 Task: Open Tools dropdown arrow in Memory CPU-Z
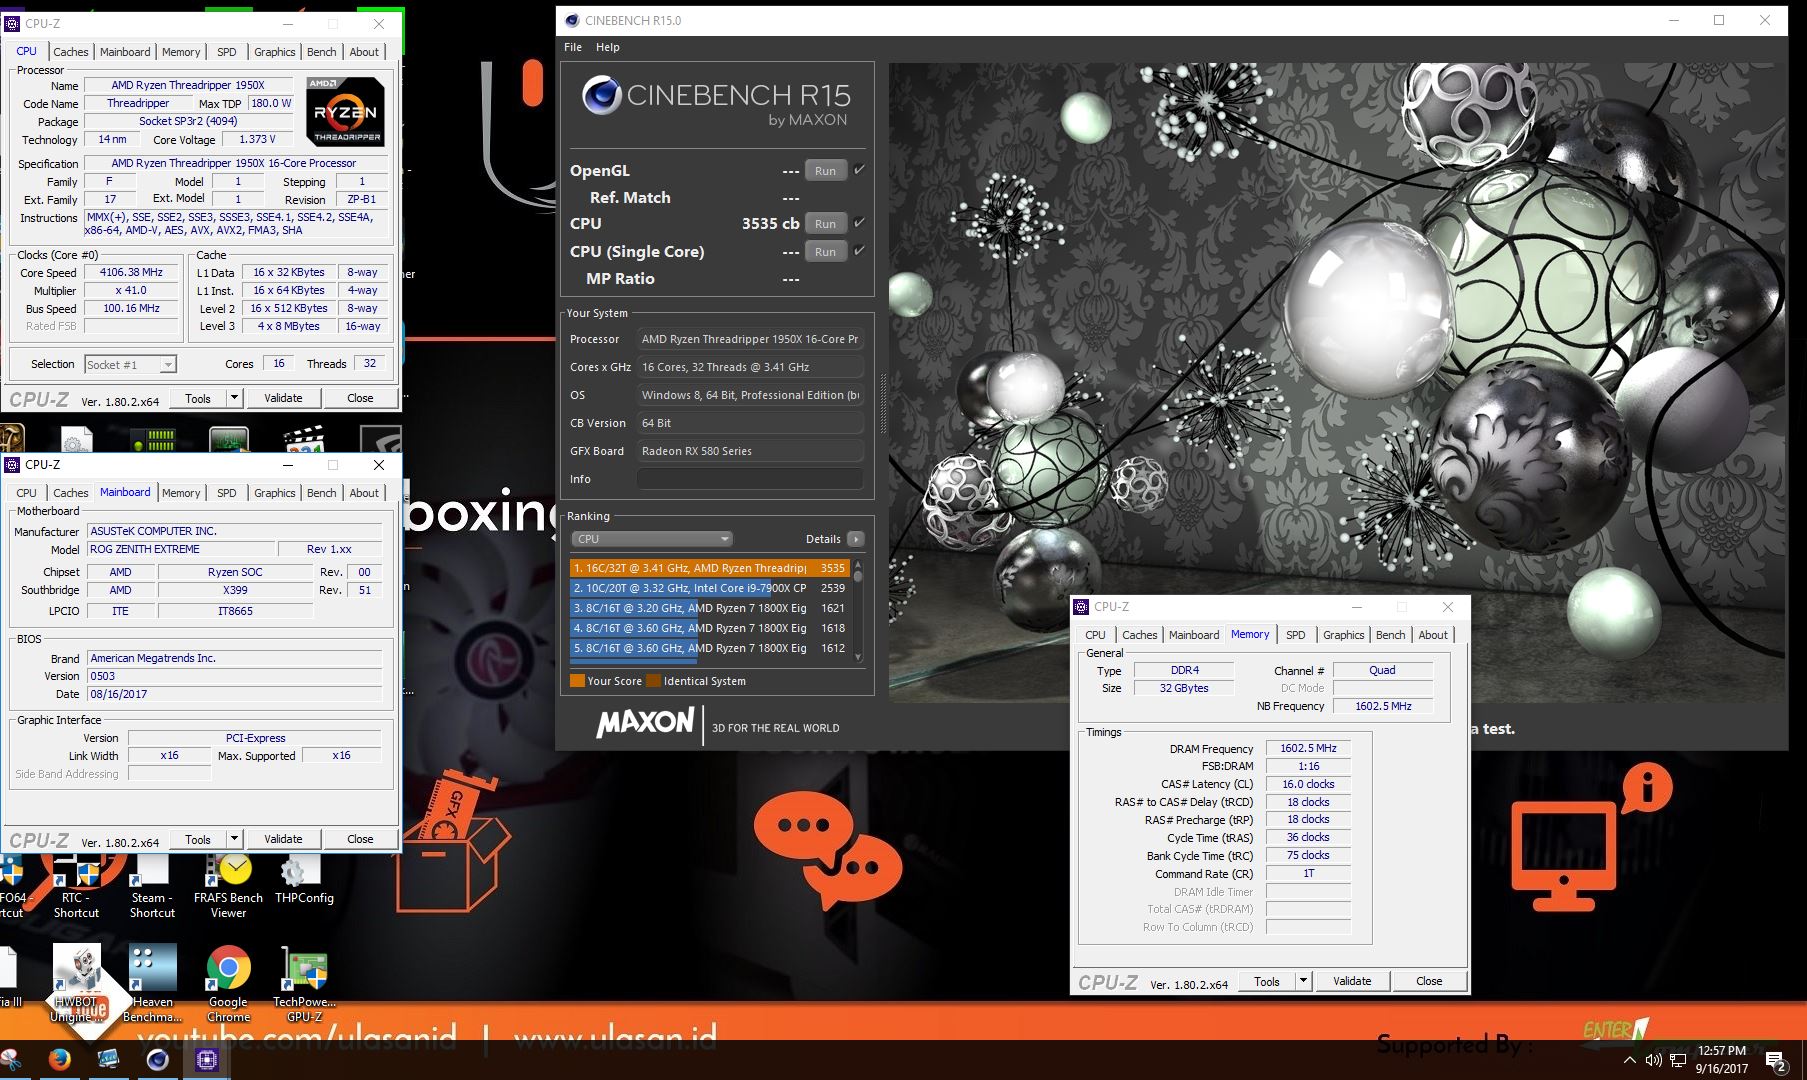pos(1303,981)
